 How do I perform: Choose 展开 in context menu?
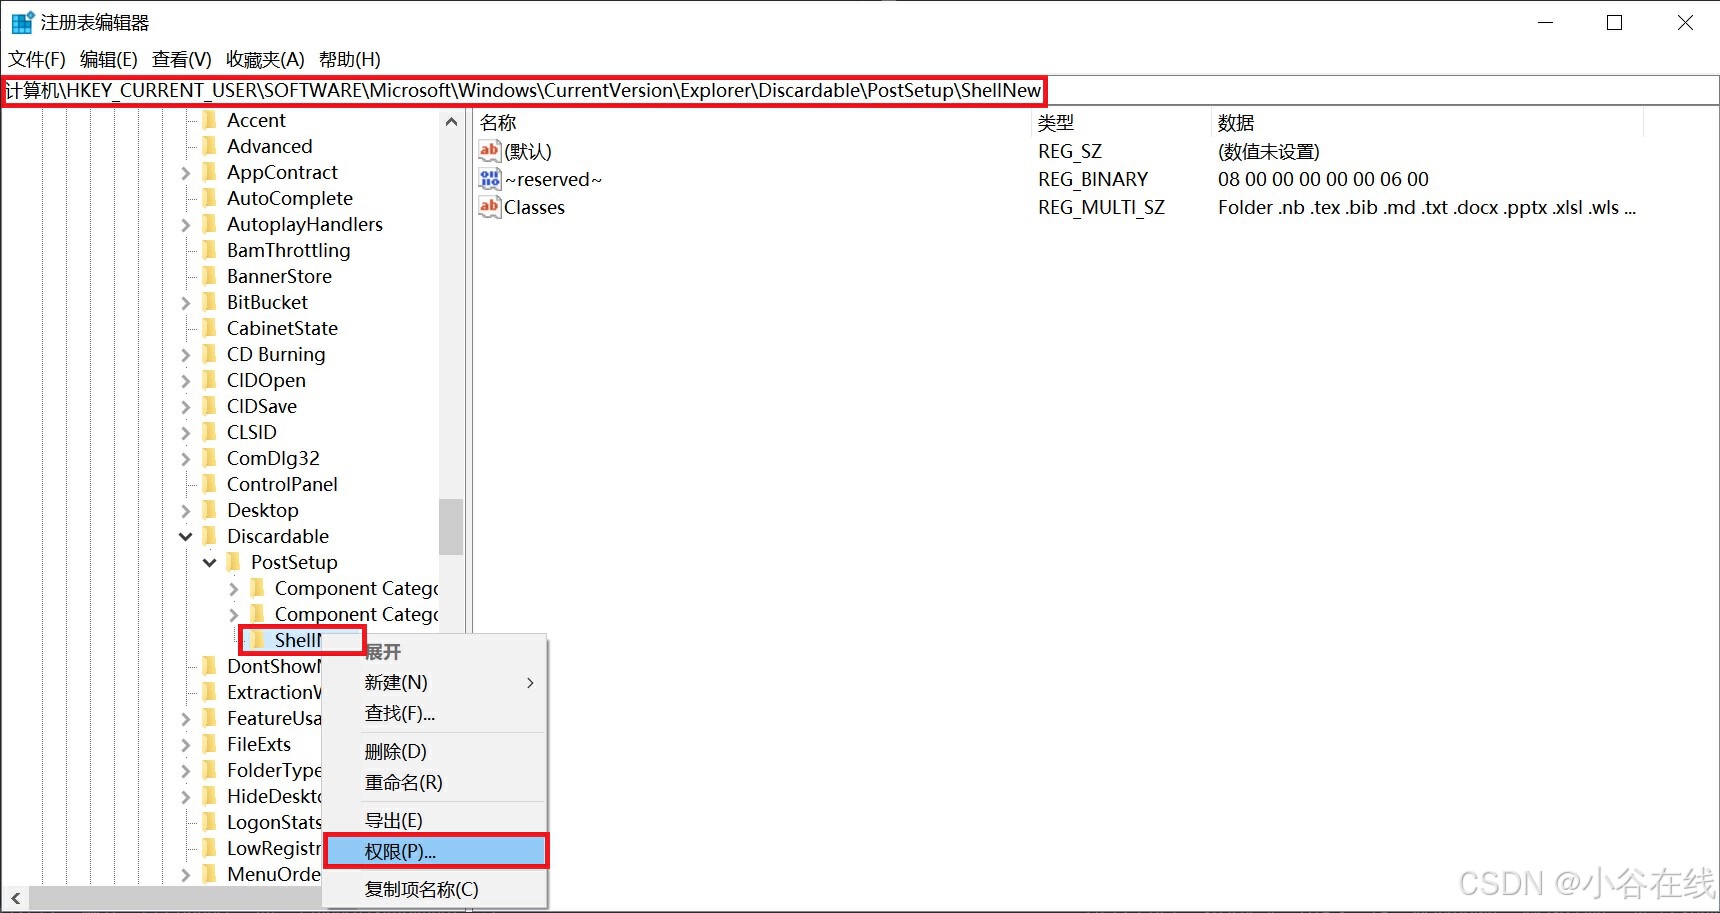436,652
